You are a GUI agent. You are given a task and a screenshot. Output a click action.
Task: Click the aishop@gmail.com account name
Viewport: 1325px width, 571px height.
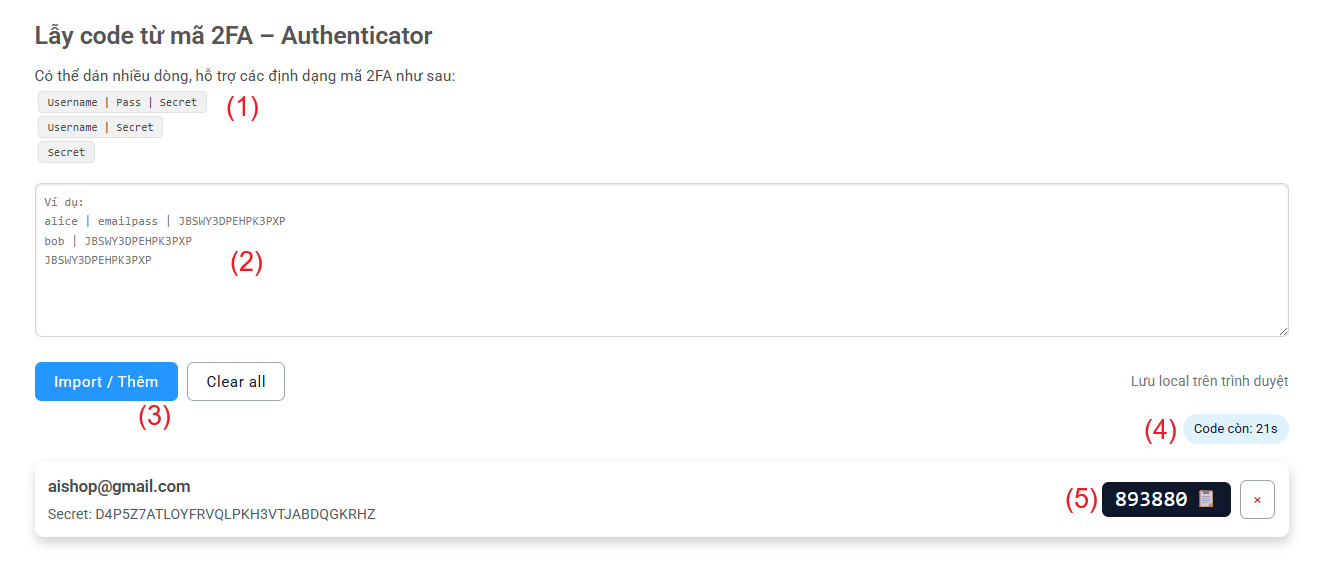point(119,487)
